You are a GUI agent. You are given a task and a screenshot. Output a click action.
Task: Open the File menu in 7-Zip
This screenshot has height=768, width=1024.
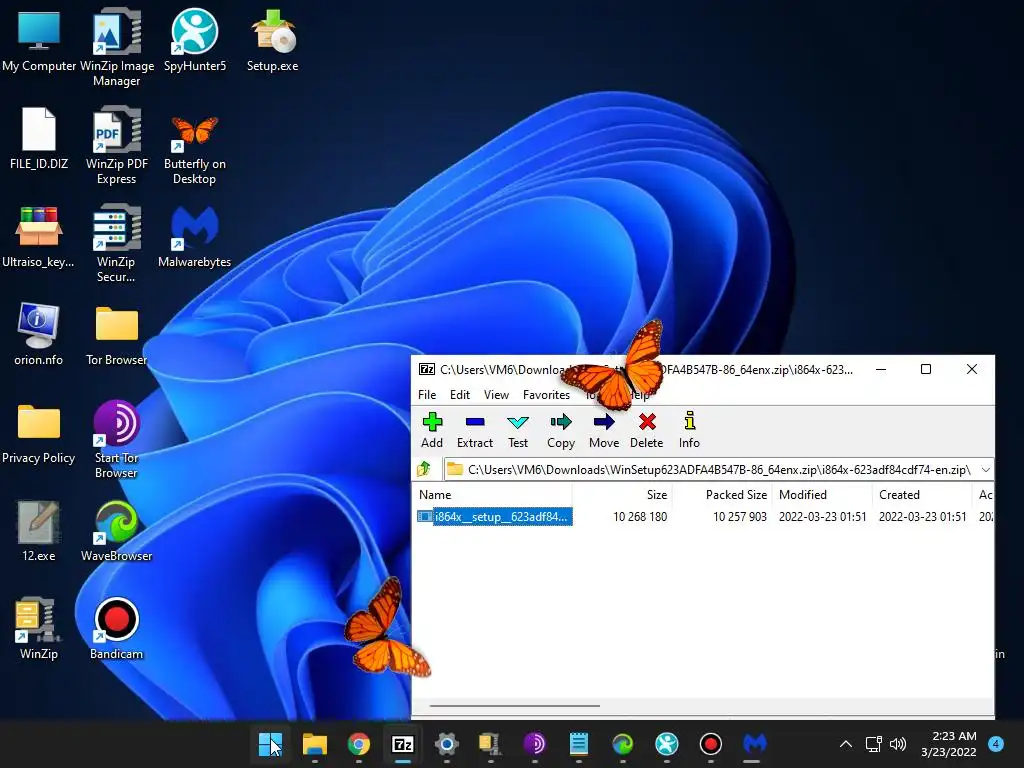(x=427, y=394)
